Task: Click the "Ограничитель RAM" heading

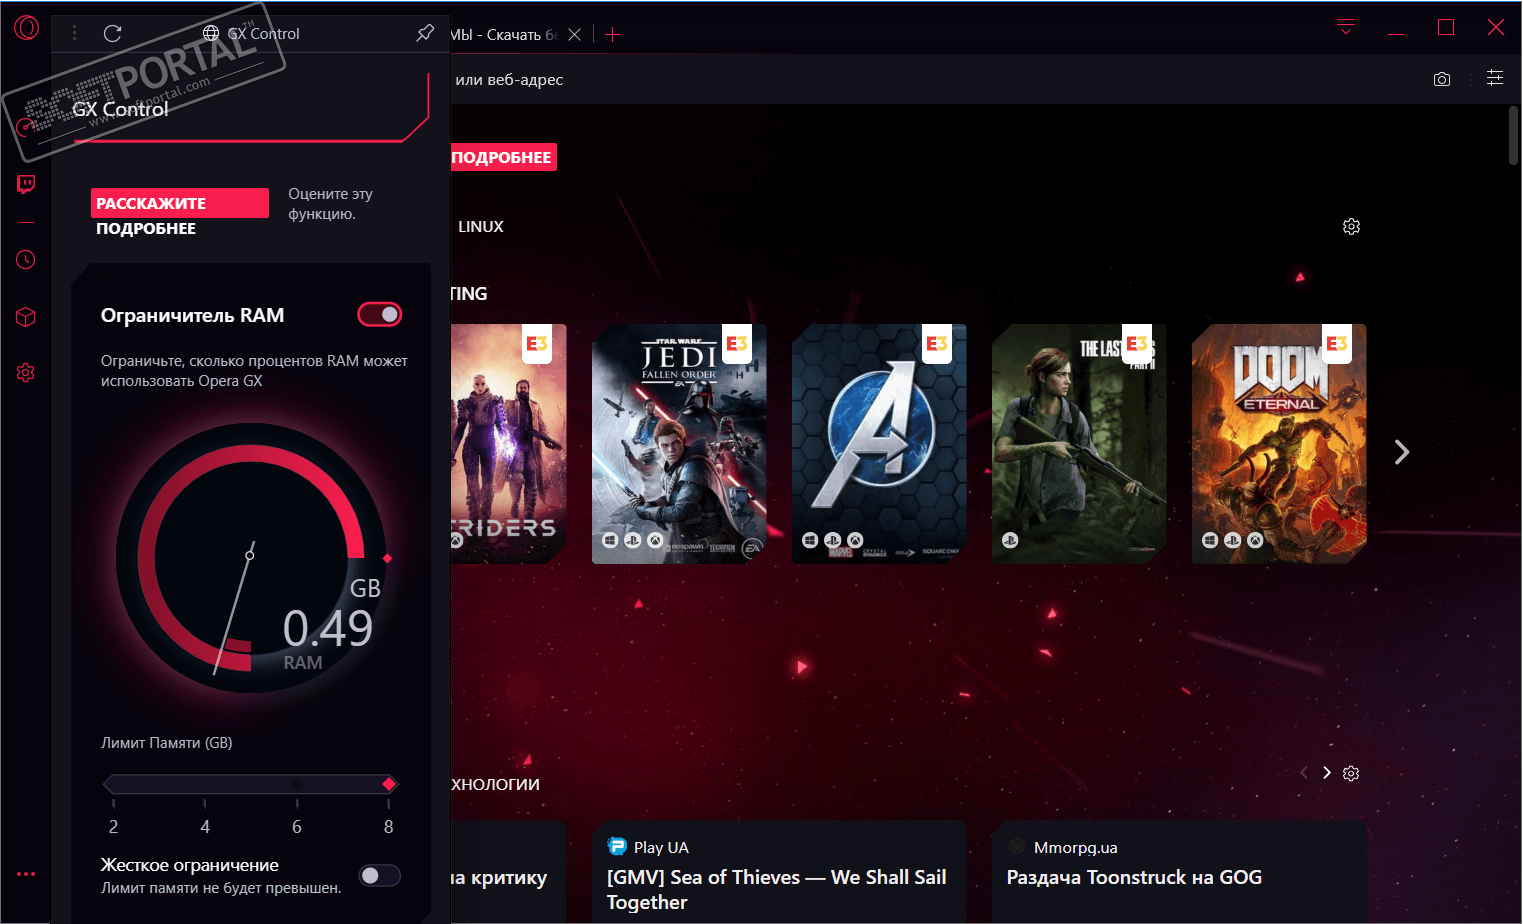Action: 192,315
